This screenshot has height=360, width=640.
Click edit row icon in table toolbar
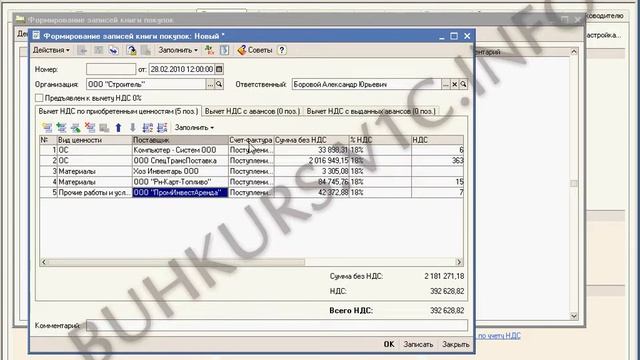(76, 128)
